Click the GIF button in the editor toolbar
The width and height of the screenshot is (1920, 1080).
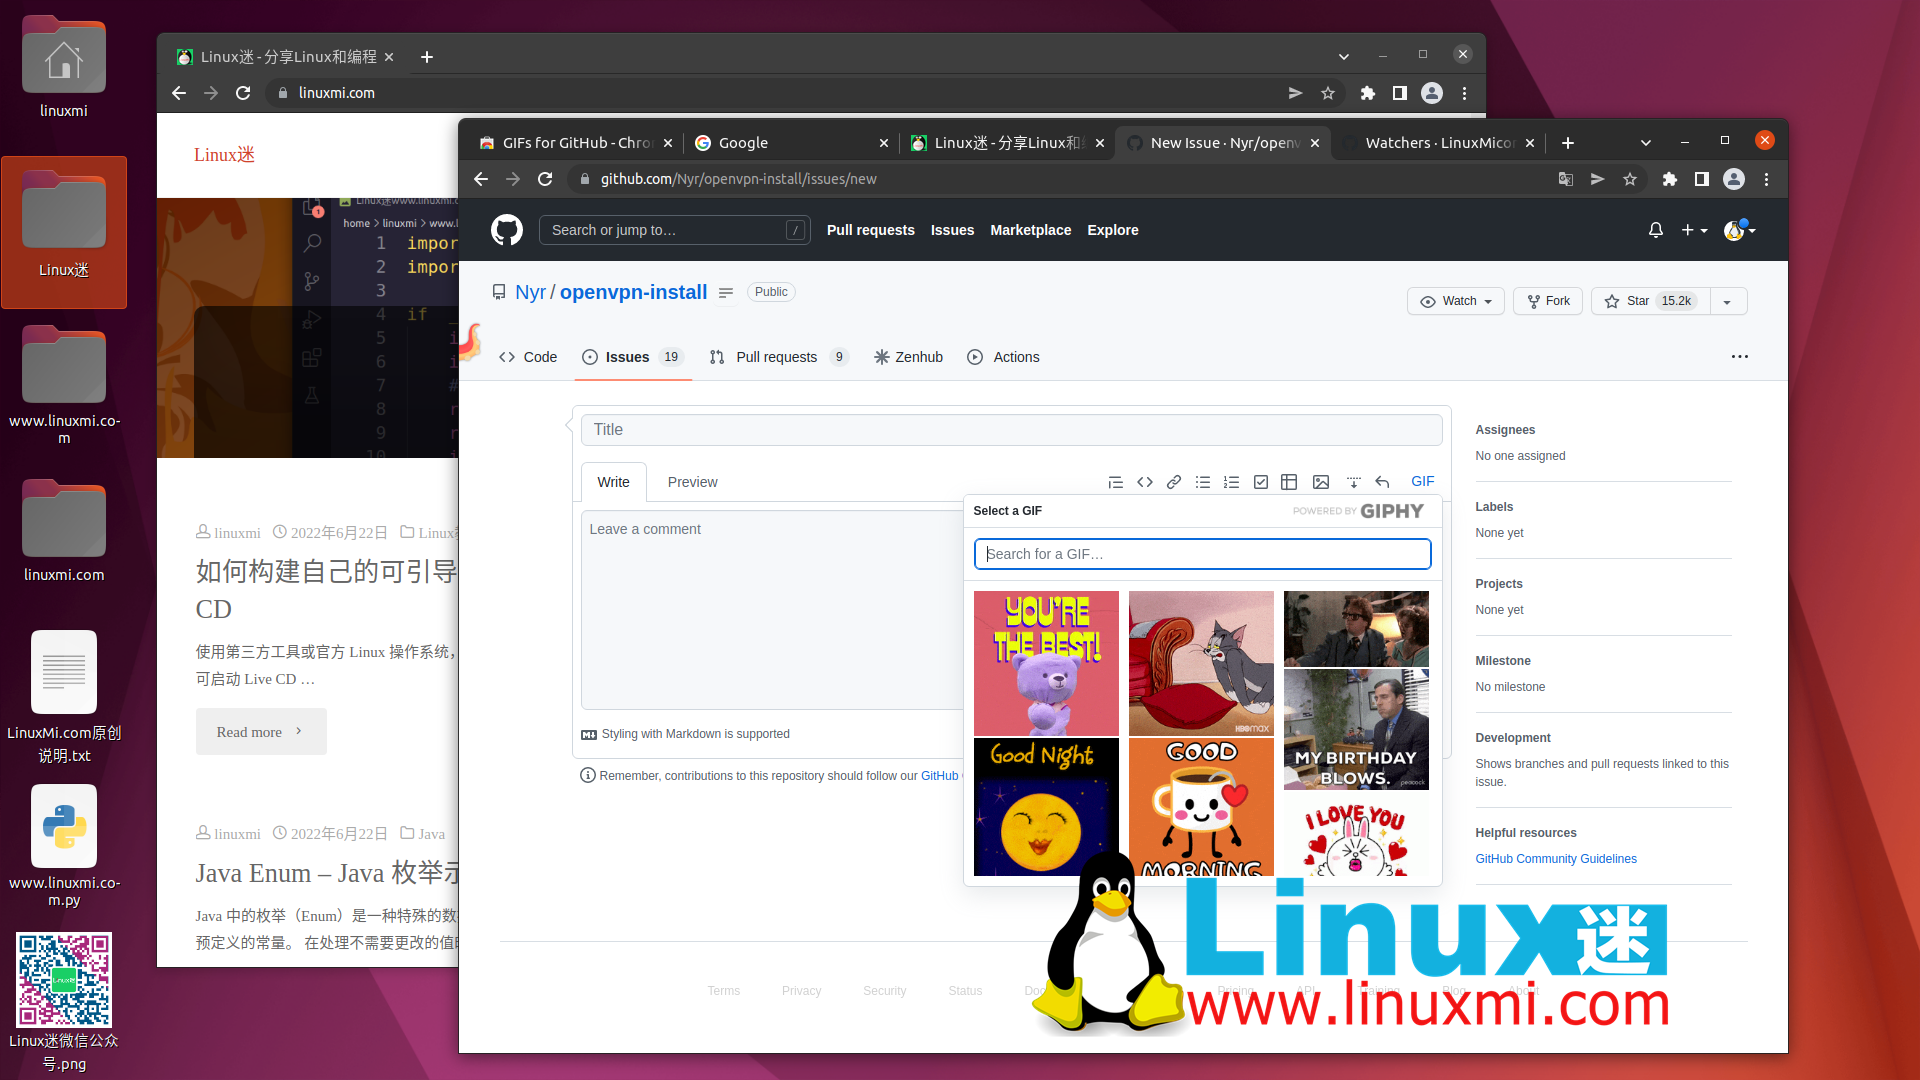[x=1423, y=481]
